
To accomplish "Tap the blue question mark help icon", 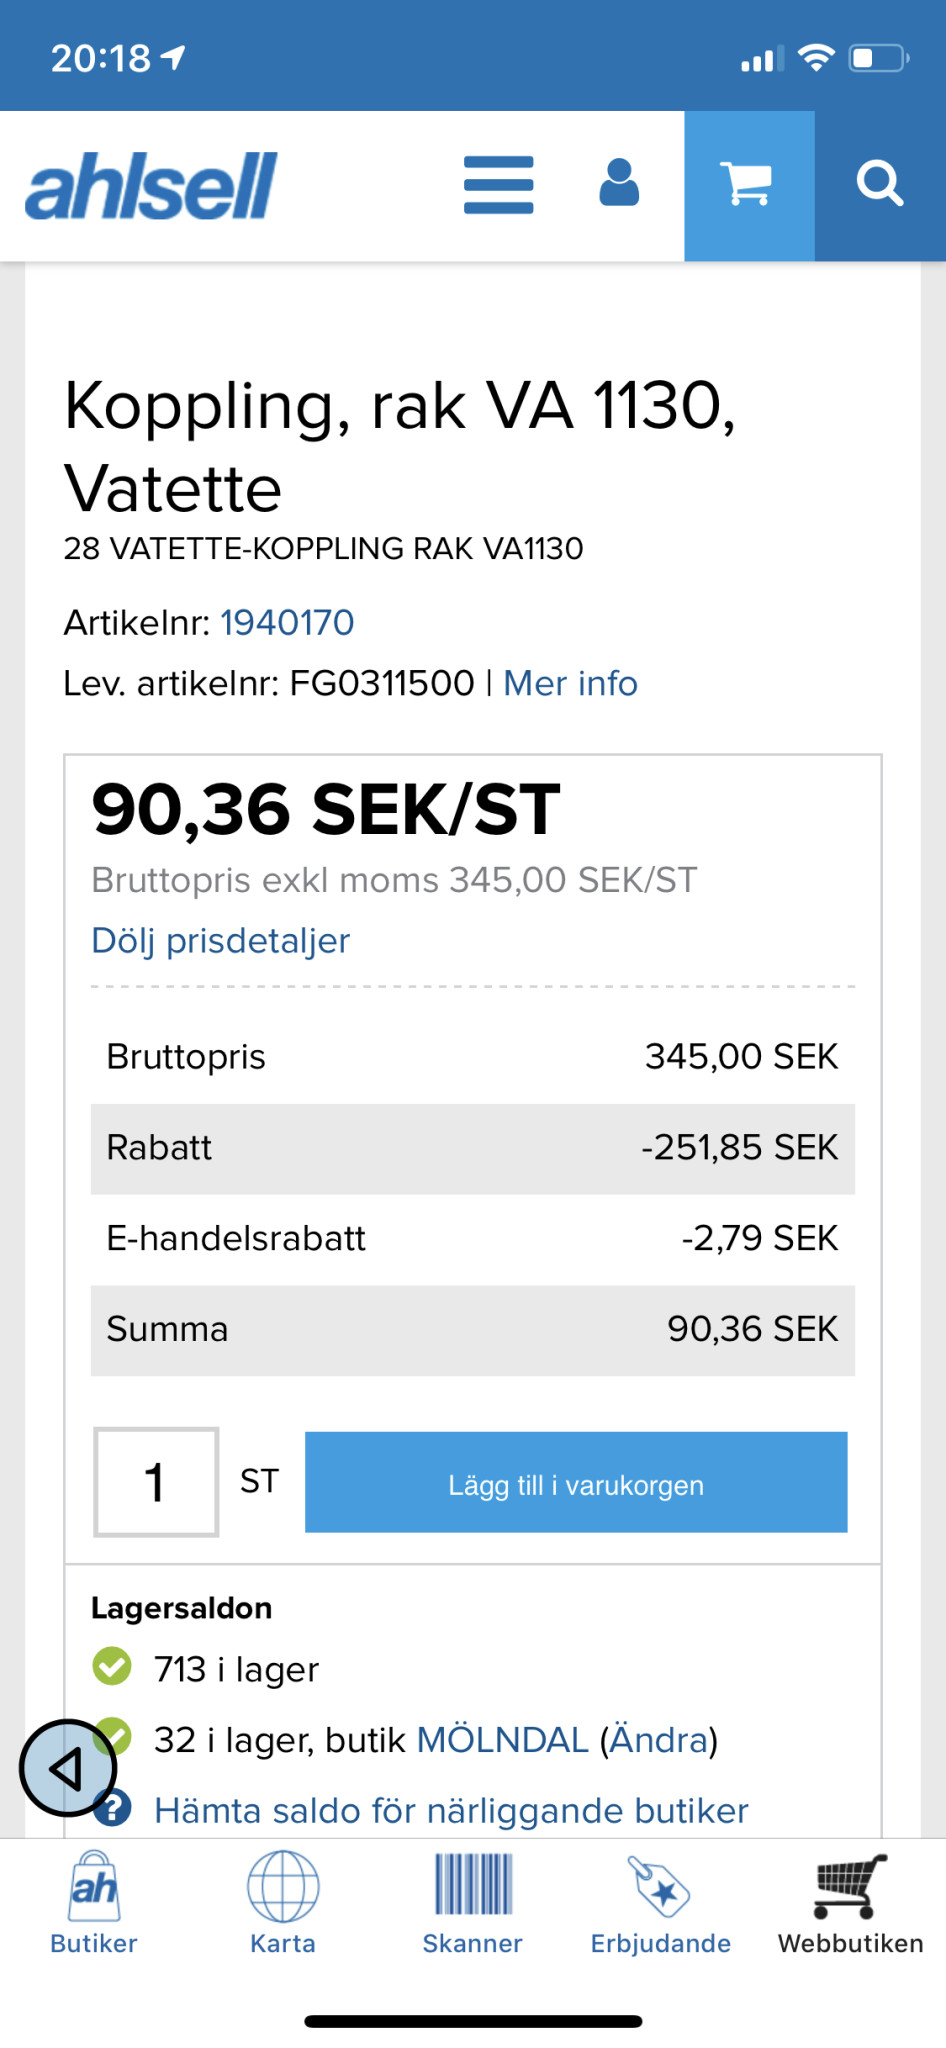I will tap(114, 1809).
